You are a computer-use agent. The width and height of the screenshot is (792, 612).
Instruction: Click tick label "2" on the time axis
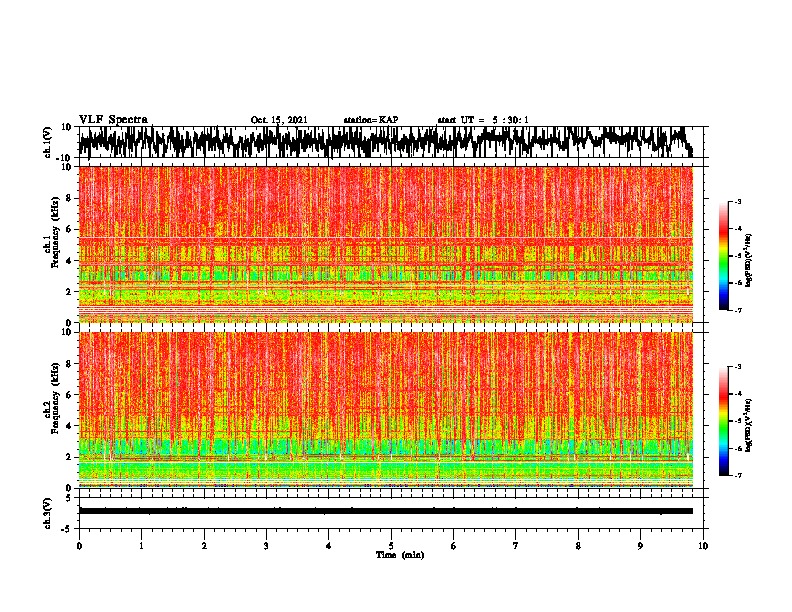point(204,546)
